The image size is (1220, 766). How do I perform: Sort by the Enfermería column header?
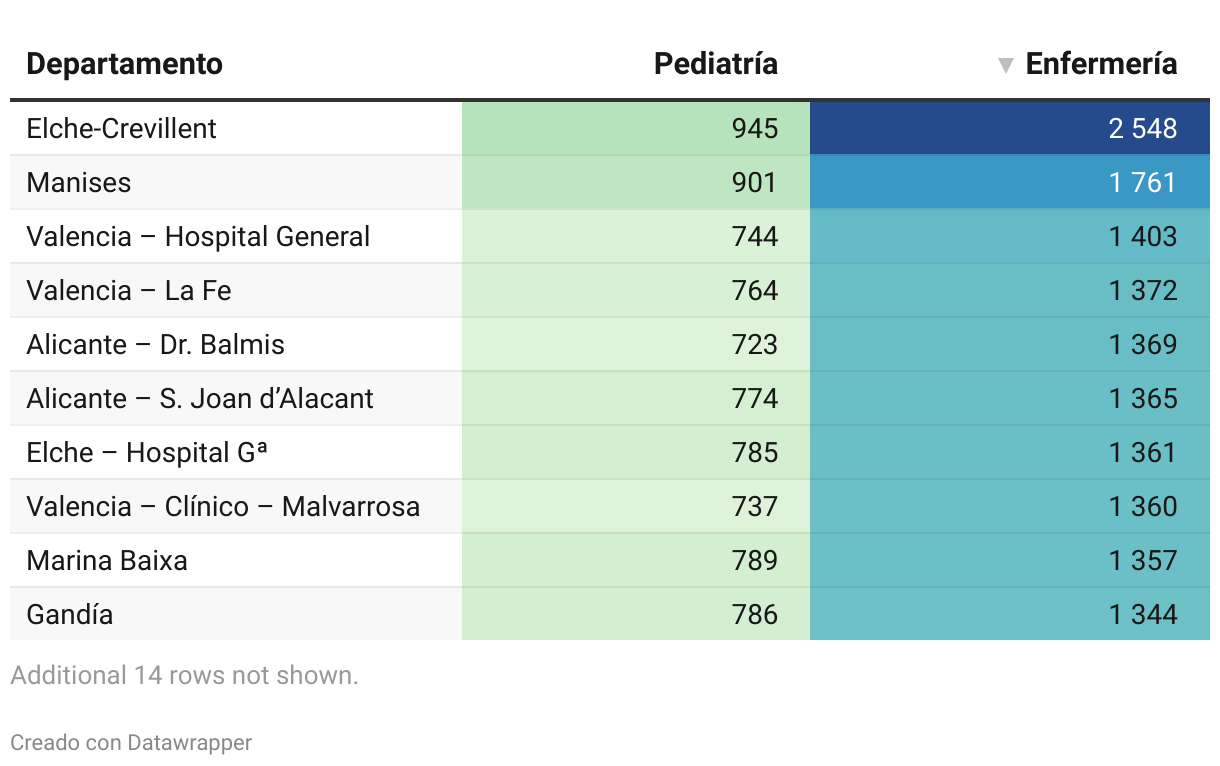pyautogui.click(x=1100, y=64)
